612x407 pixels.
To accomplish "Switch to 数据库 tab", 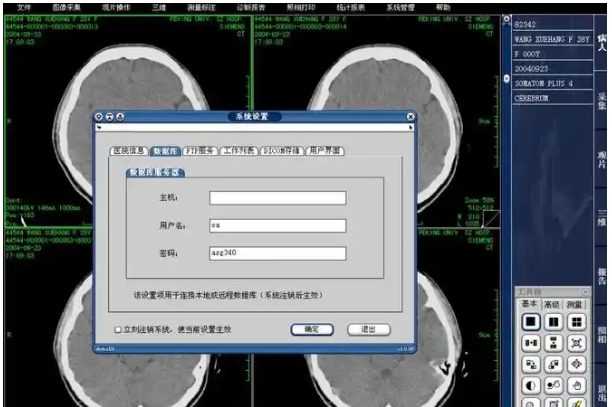I will point(165,151).
